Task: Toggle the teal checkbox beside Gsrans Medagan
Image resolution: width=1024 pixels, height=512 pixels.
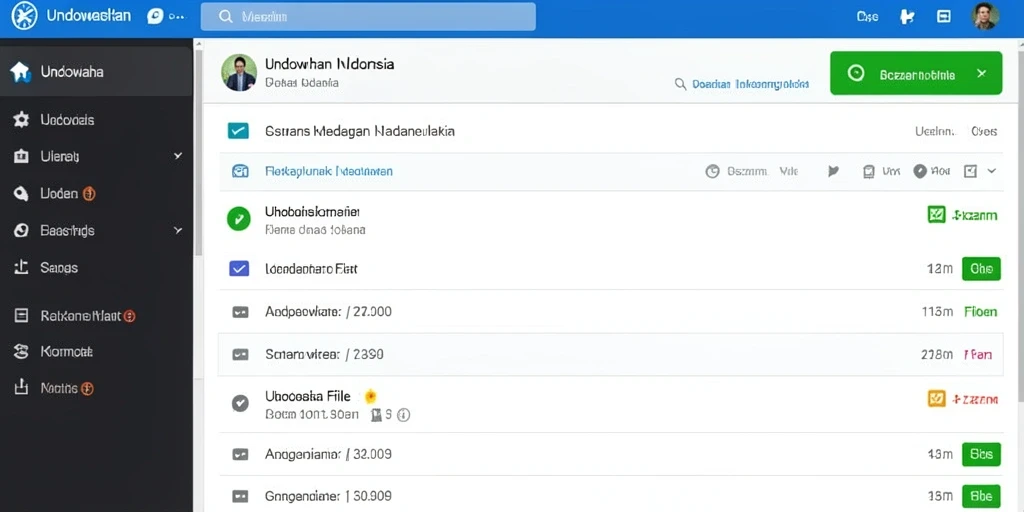Action: pyautogui.click(x=238, y=131)
